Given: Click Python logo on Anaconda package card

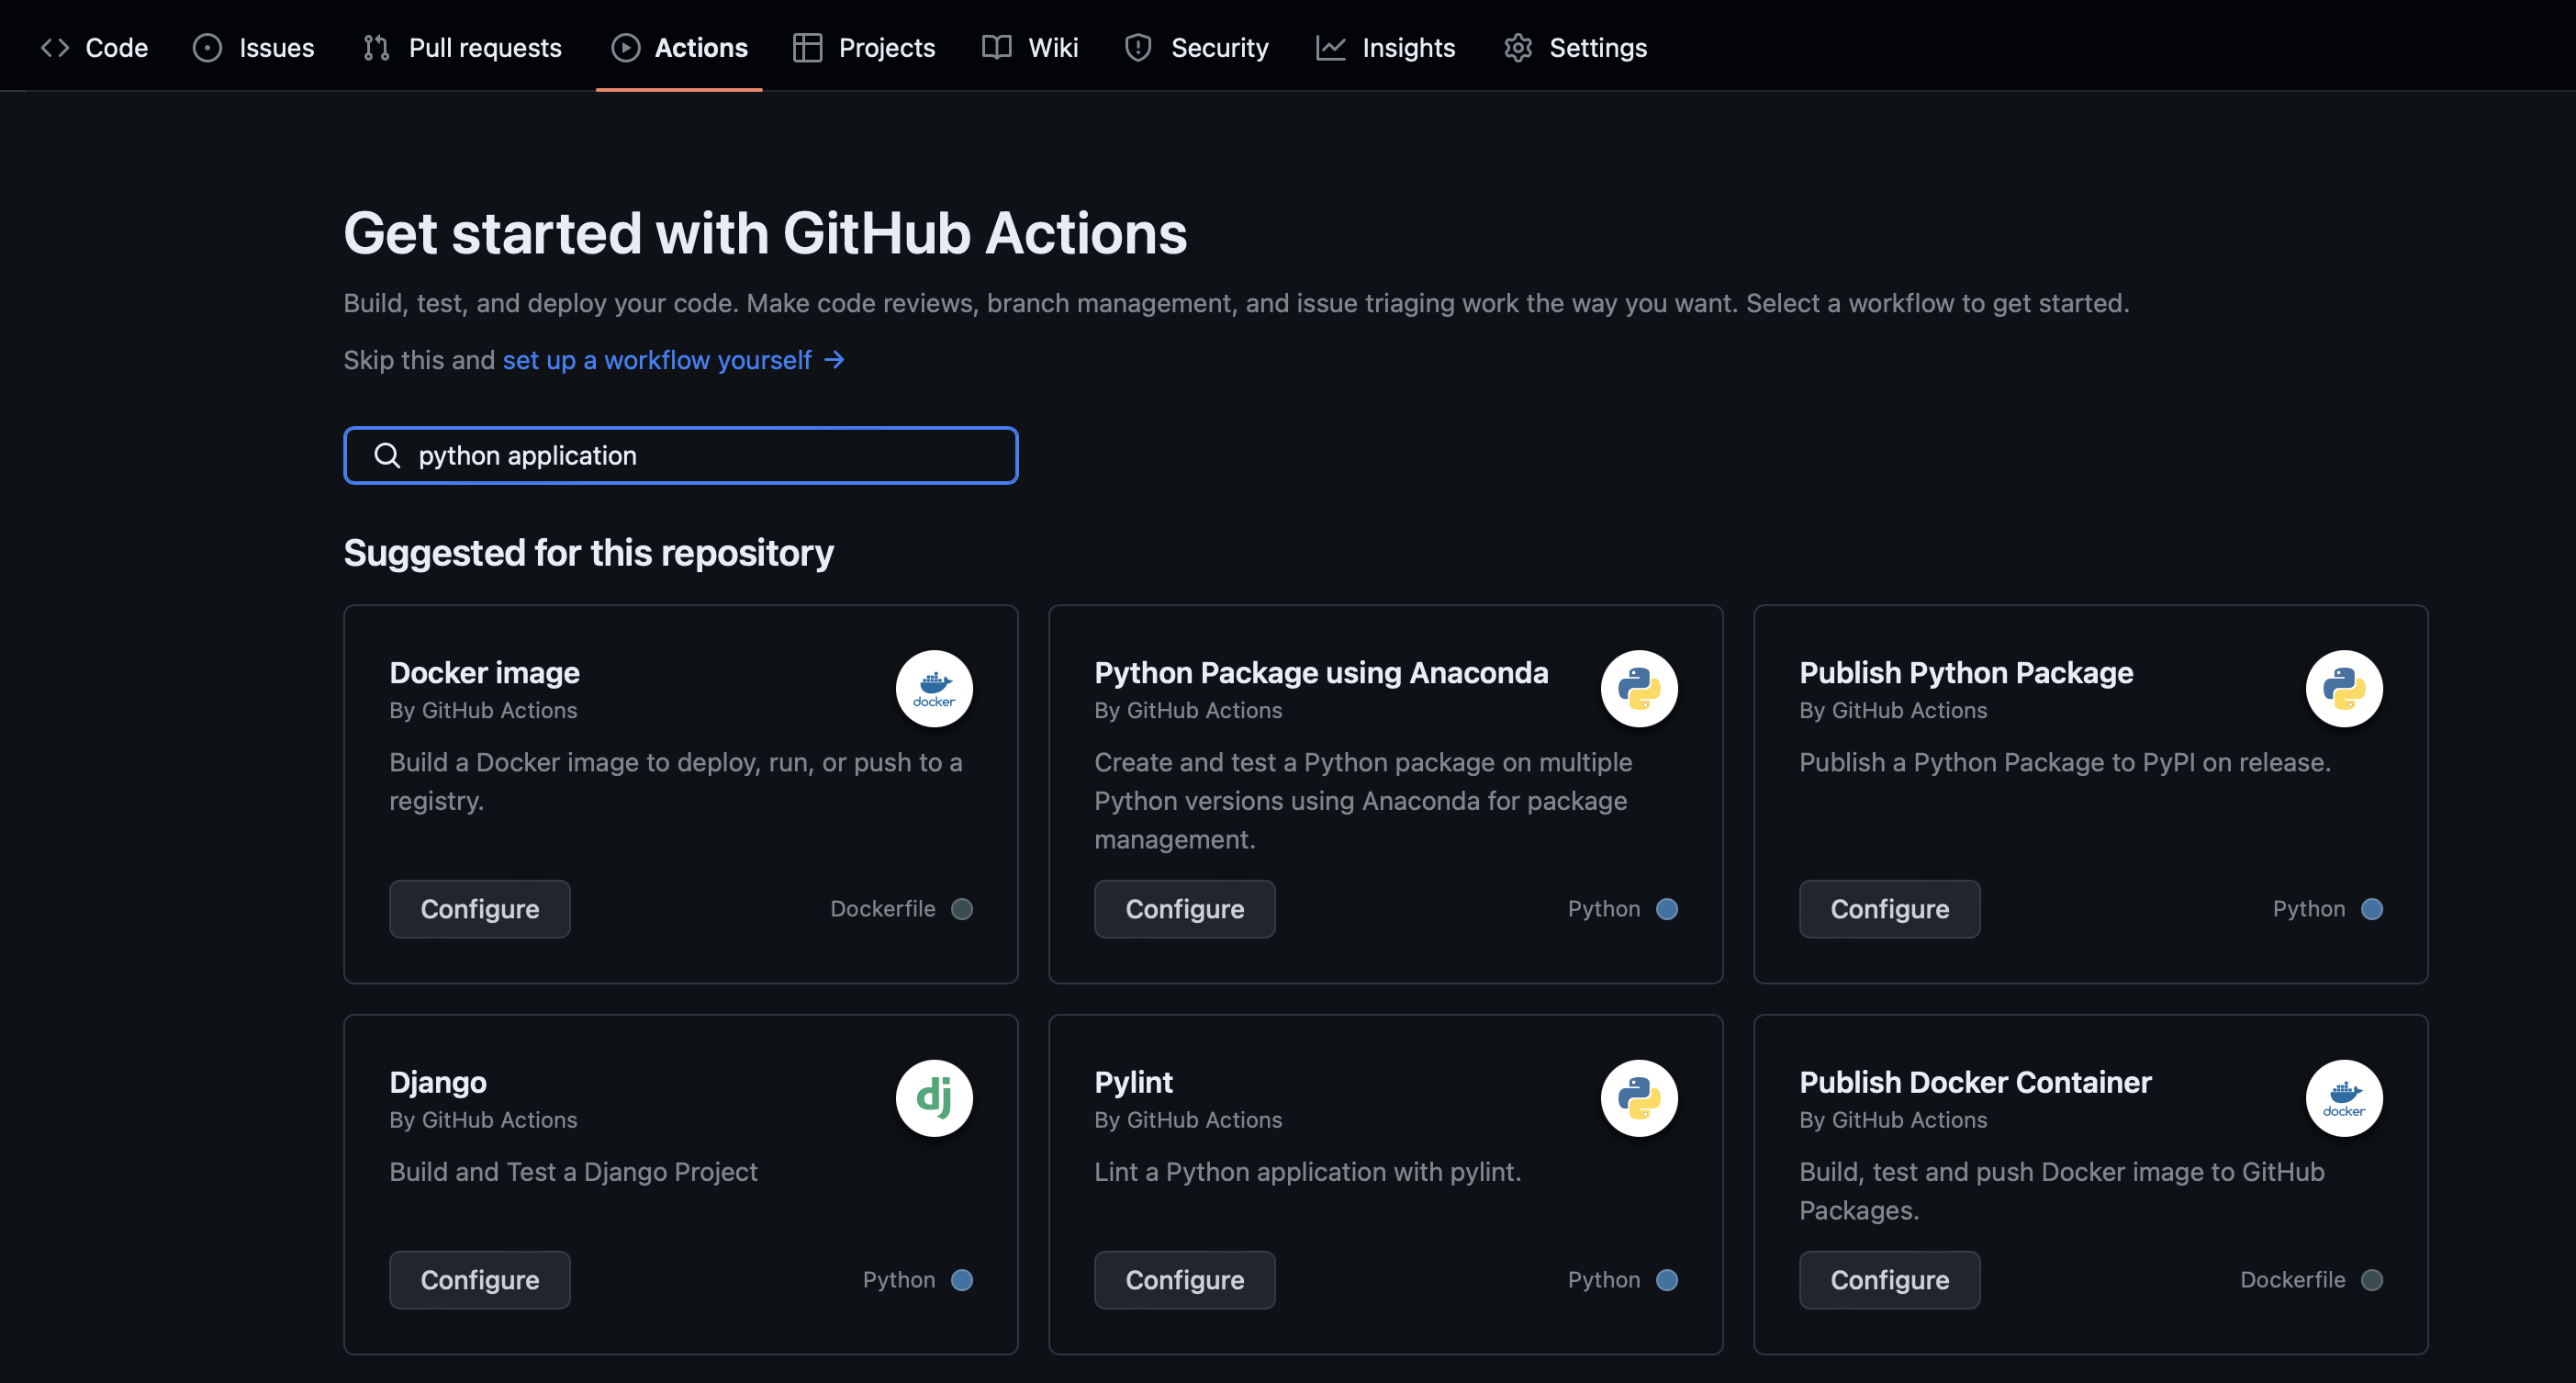Looking at the screenshot, I should point(1638,688).
